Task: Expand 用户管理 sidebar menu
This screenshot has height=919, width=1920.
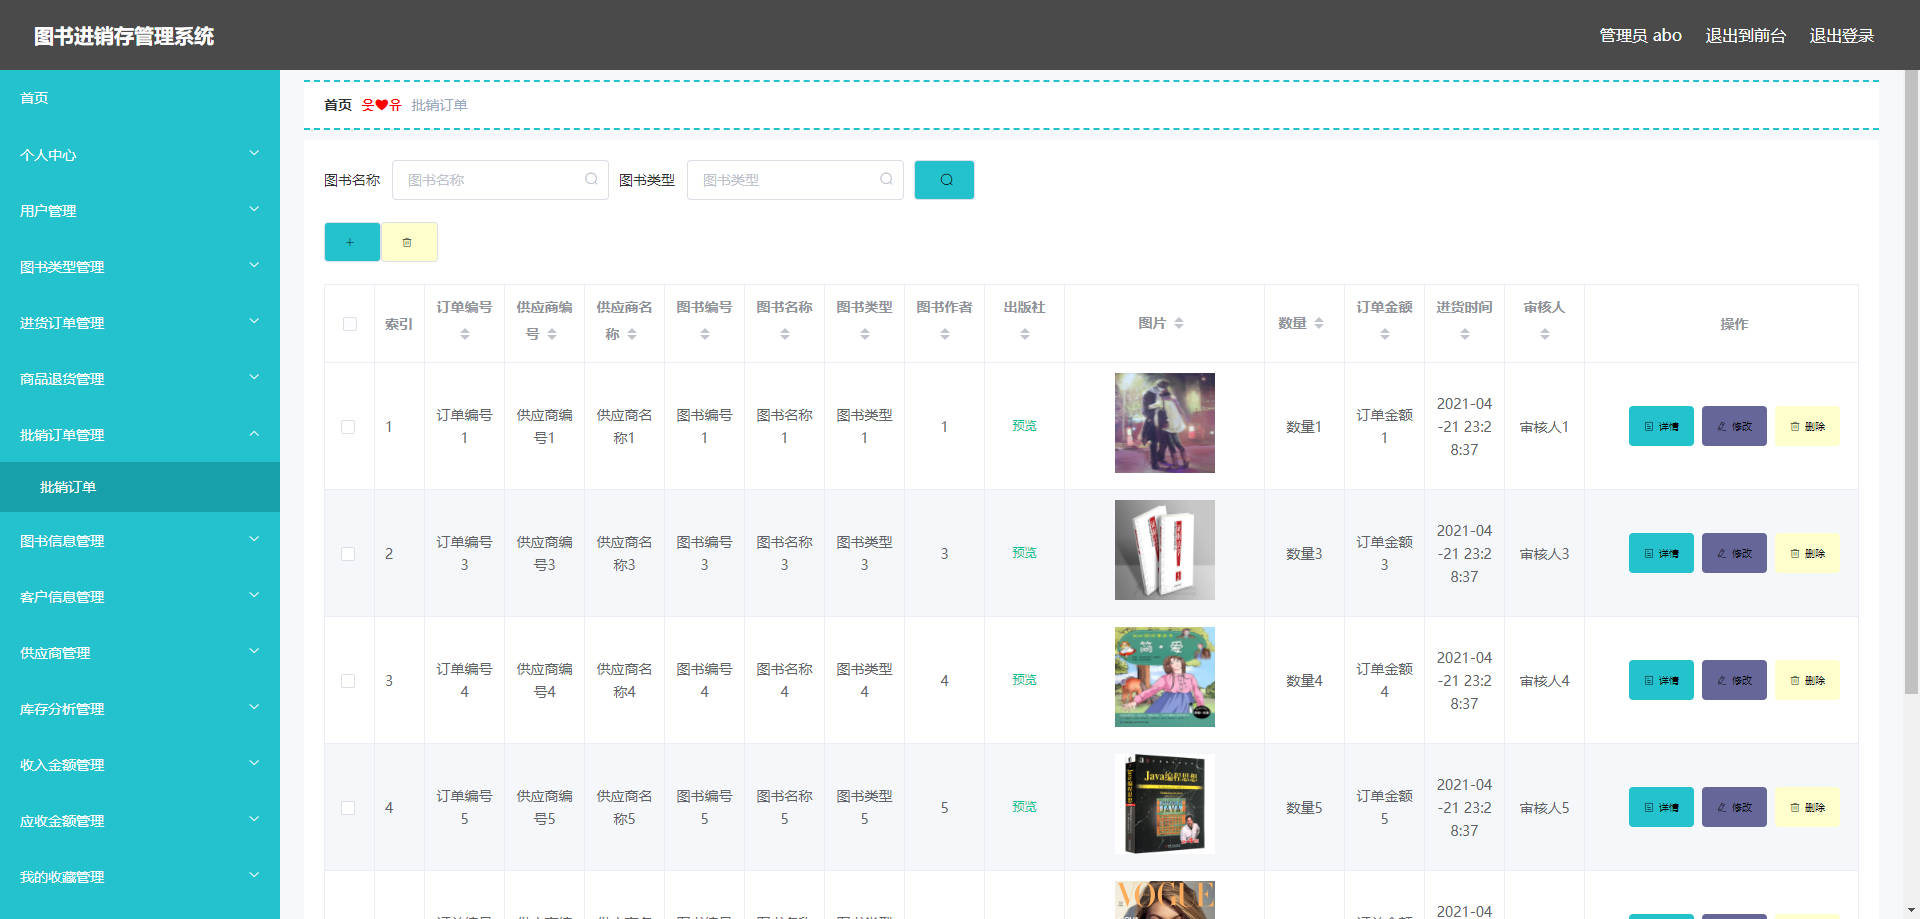Action: (140, 210)
